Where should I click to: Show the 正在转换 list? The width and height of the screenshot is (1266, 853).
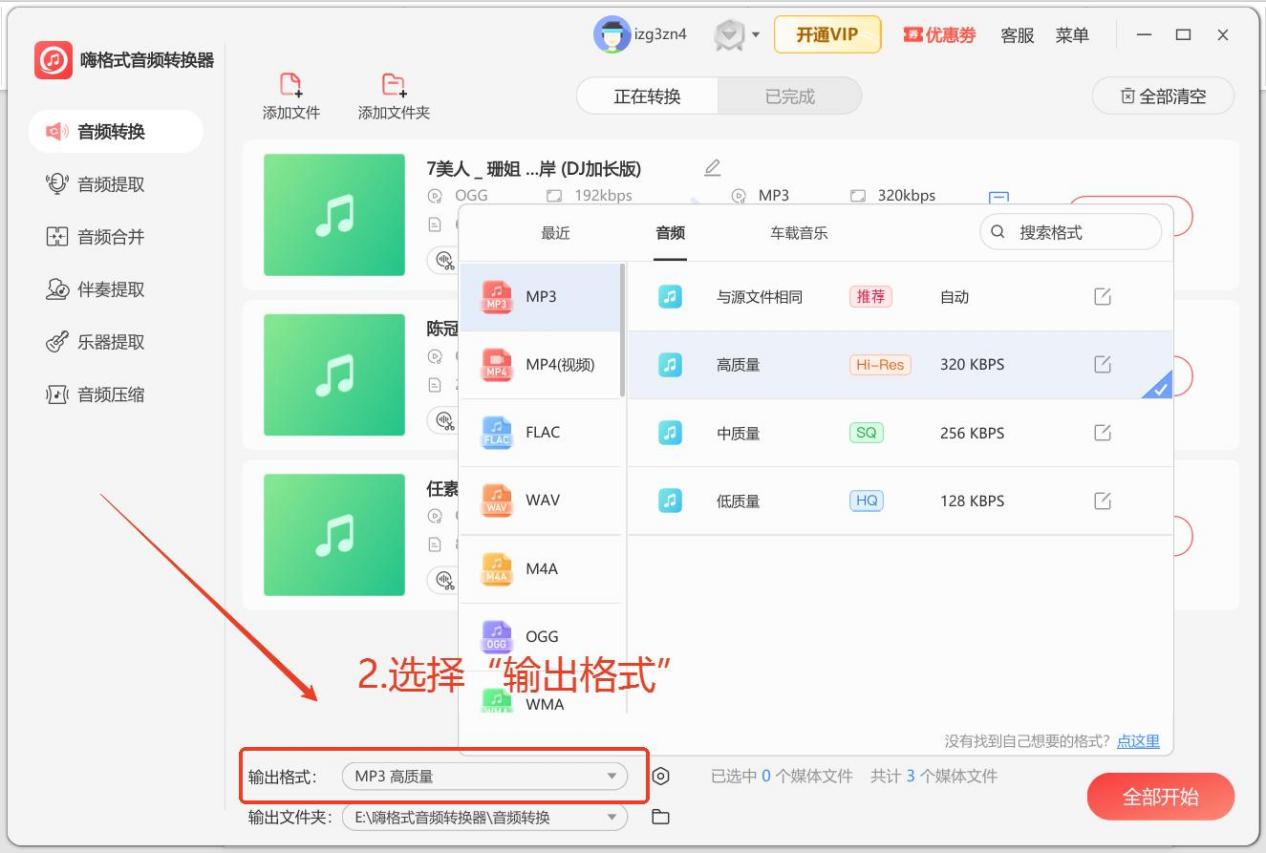(647, 96)
